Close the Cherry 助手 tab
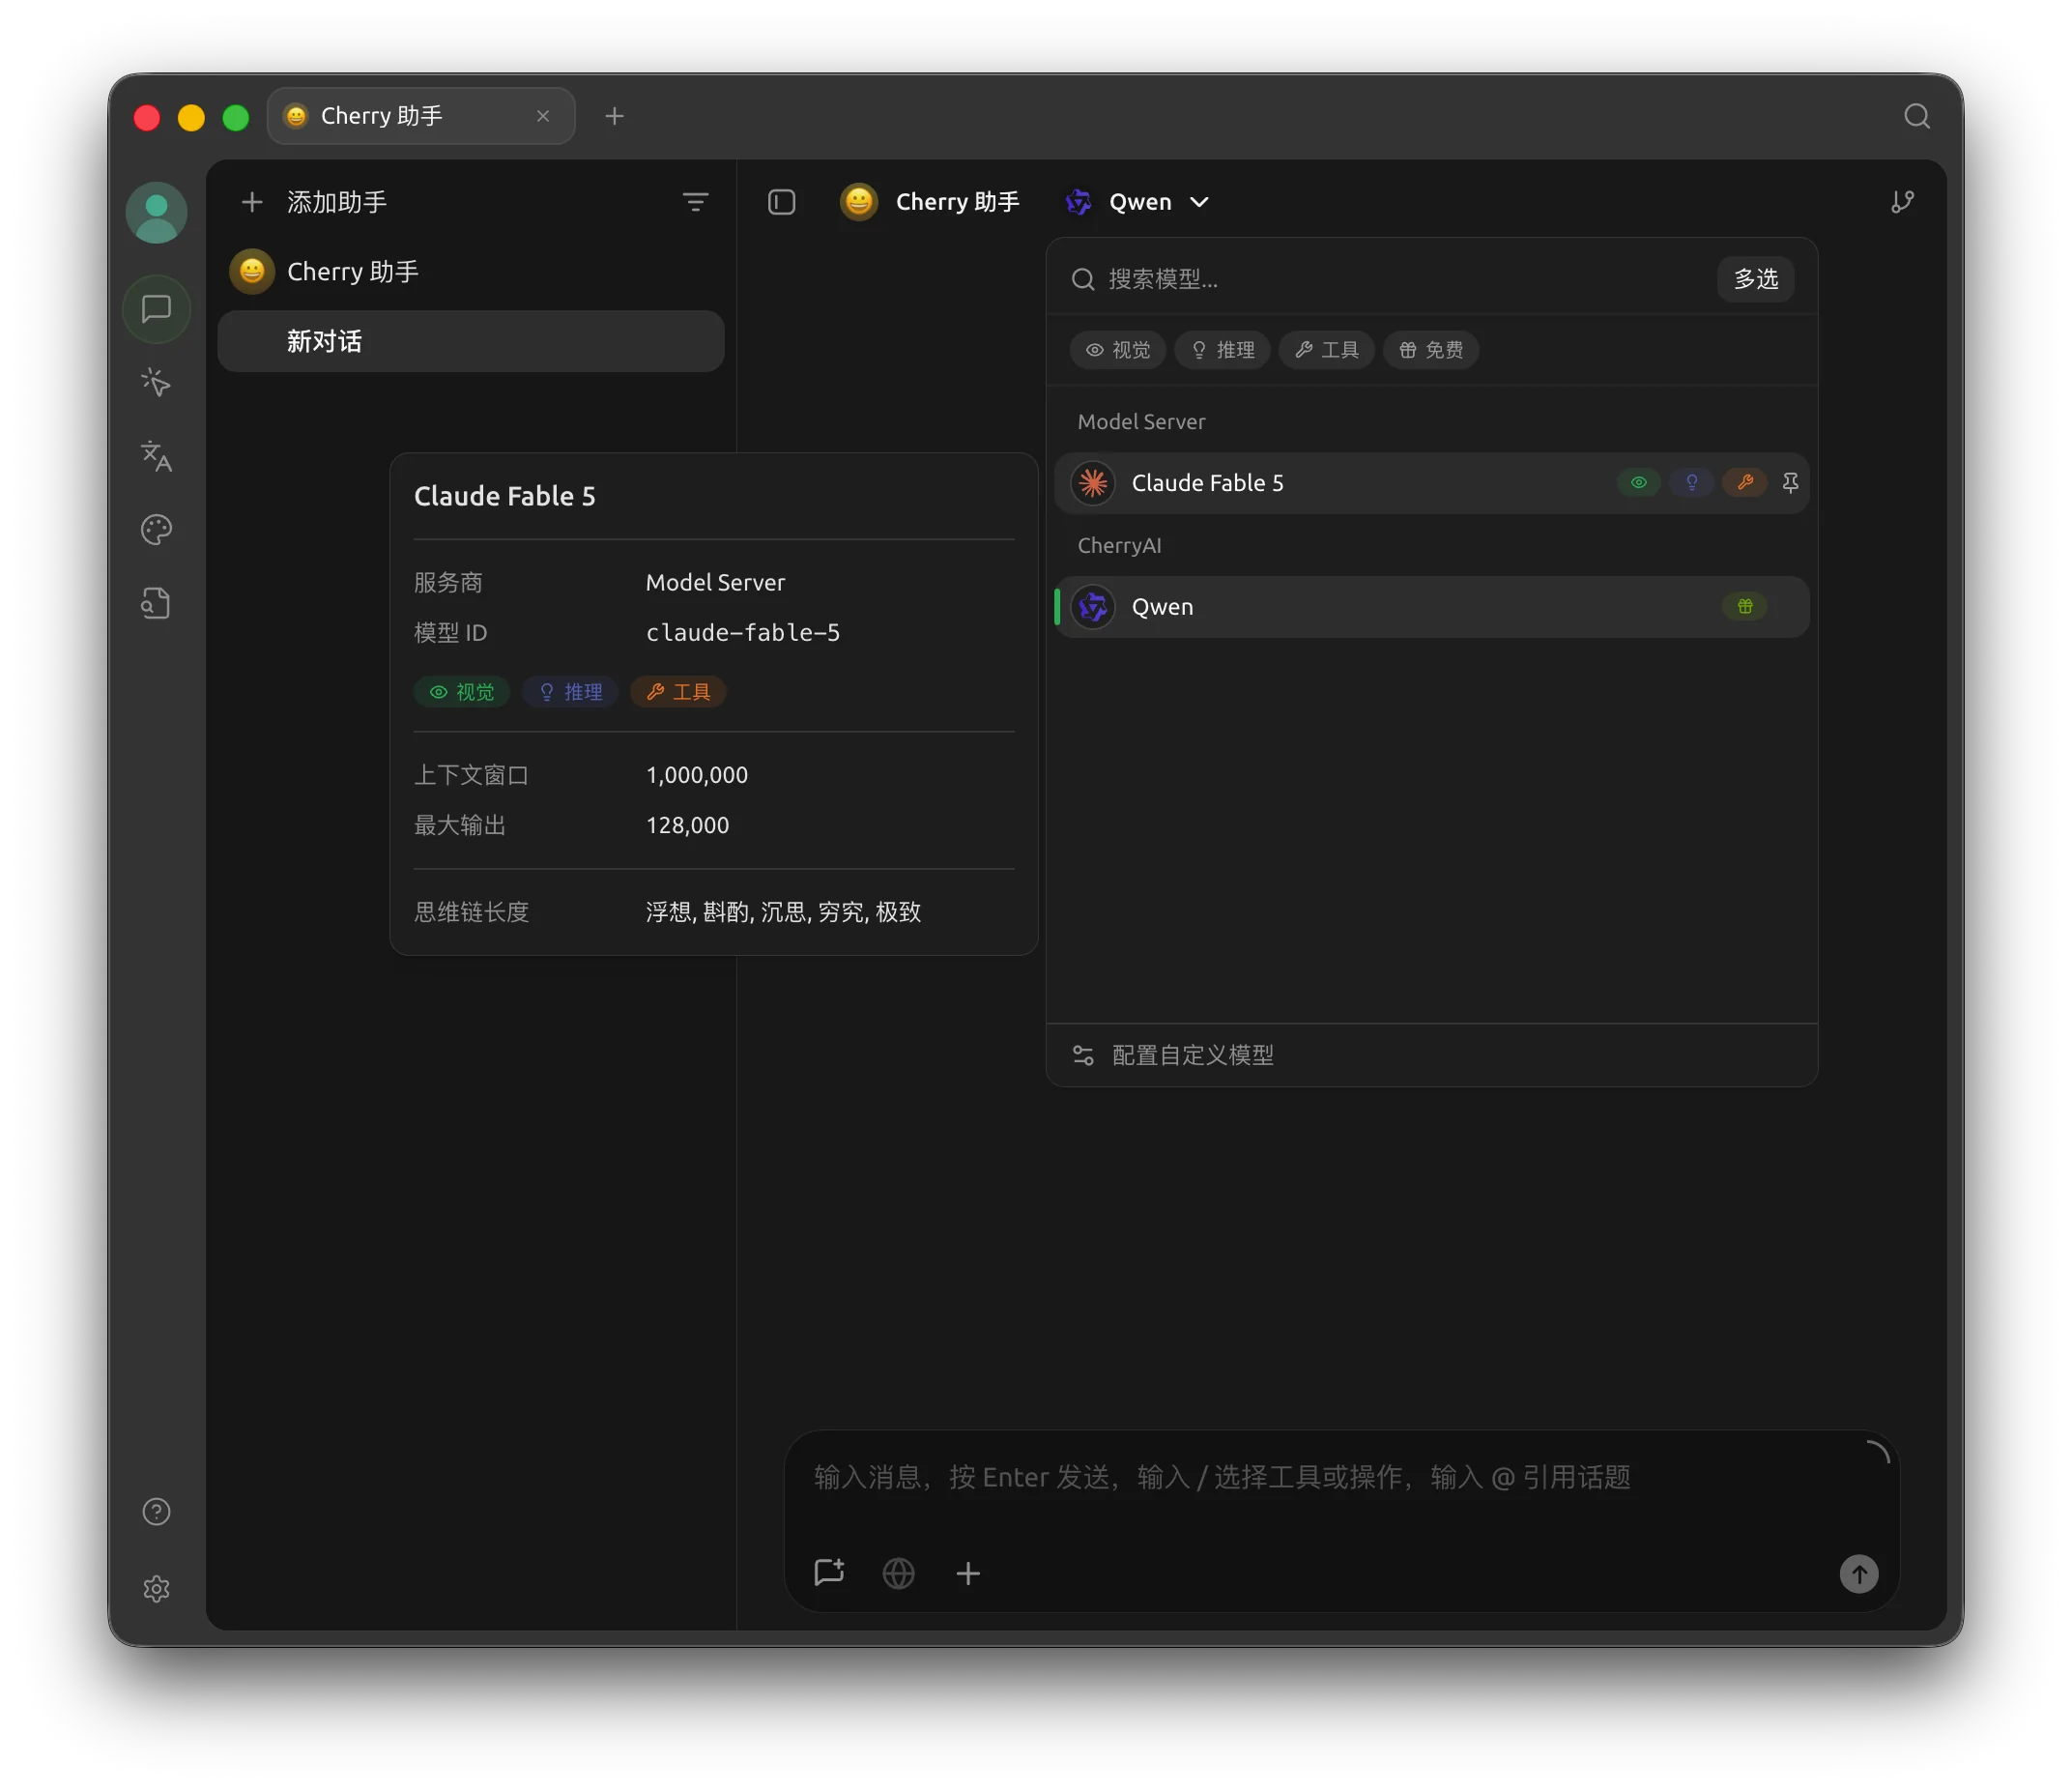Screen dimensions: 2072x1790 (x=543, y=116)
